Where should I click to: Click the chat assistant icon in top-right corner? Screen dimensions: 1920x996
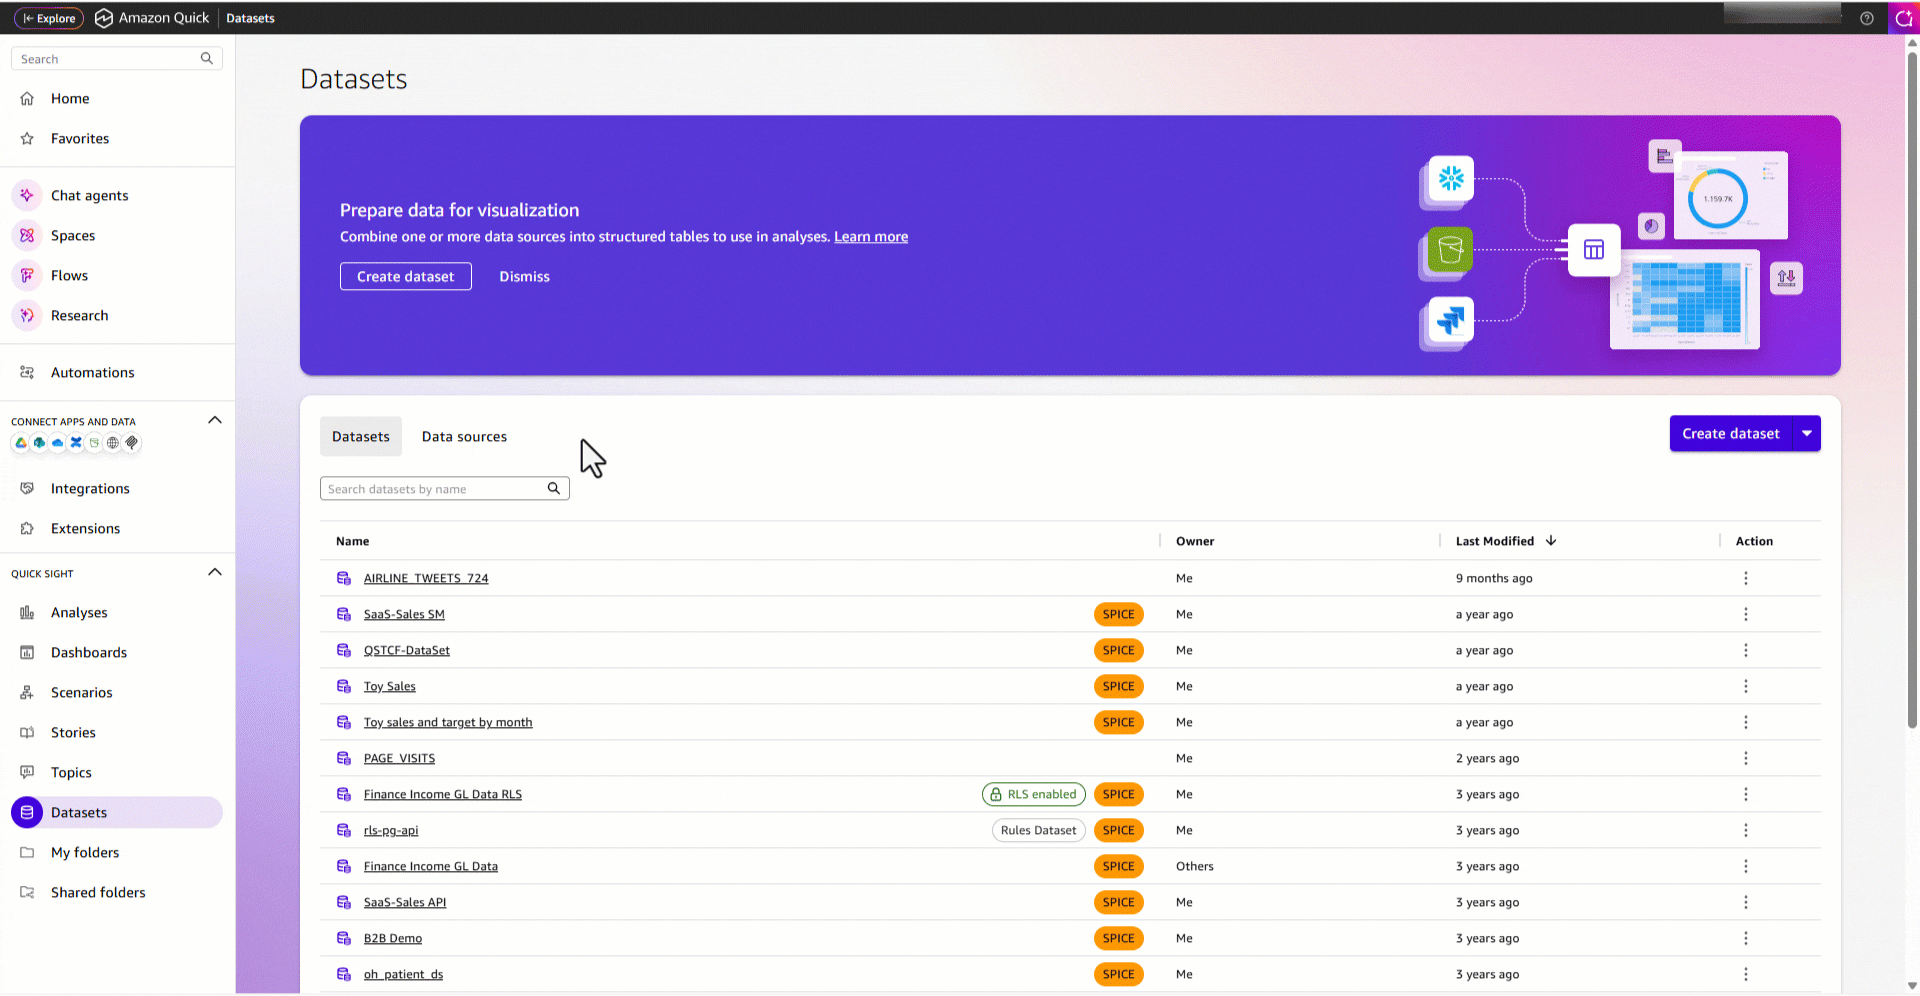tap(1903, 18)
